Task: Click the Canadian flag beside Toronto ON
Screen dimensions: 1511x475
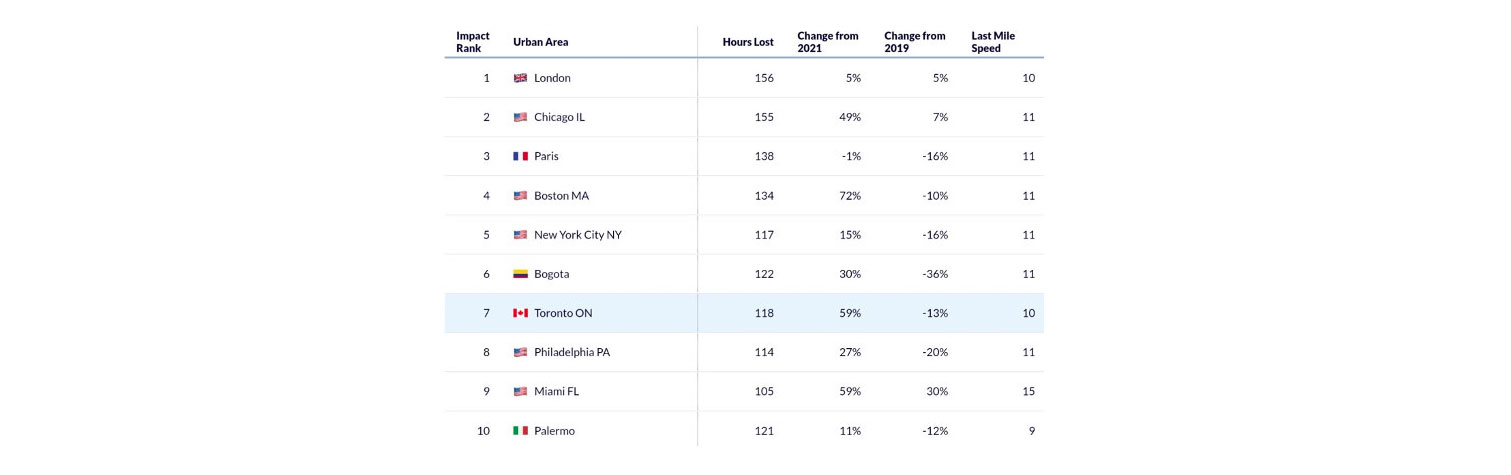Action: click(x=520, y=313)
